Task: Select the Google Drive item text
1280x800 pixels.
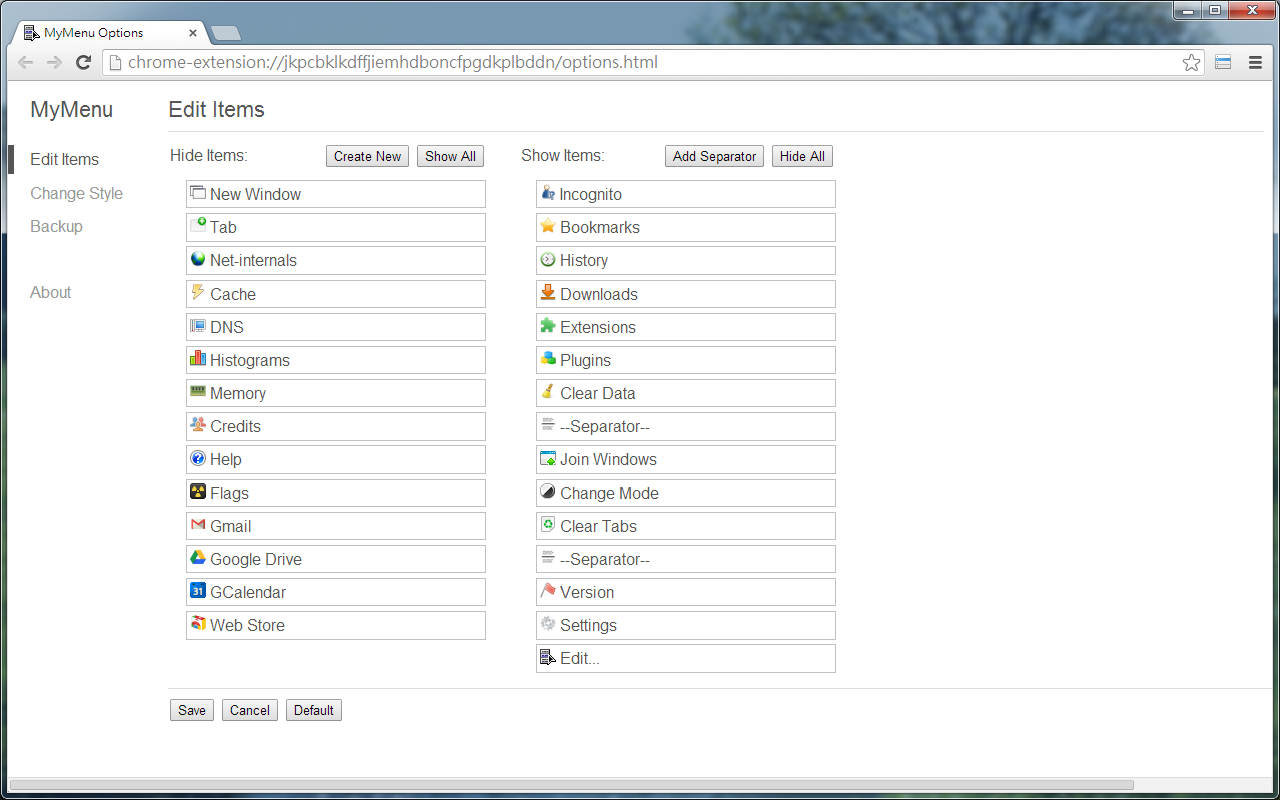Action: point(256,559)
